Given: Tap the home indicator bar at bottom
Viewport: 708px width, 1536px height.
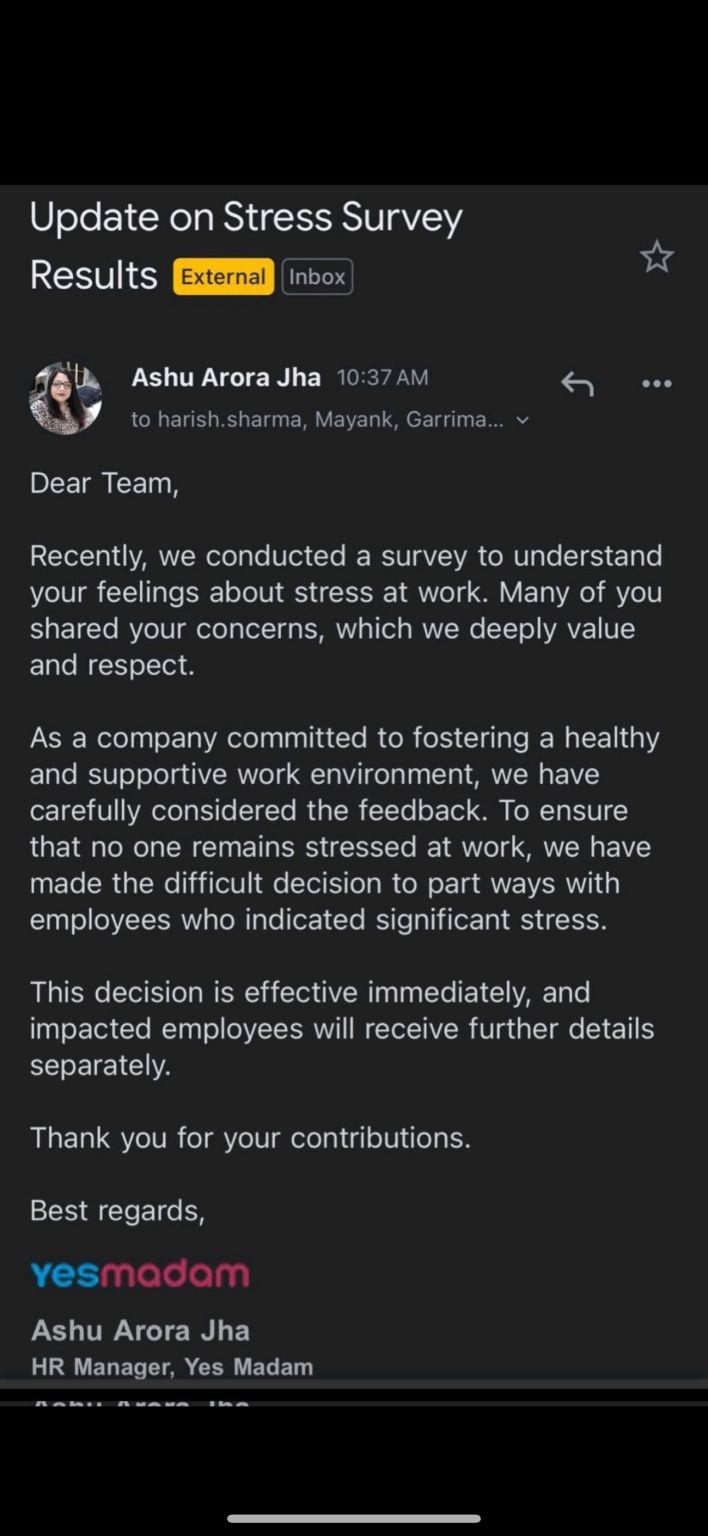Looking at the screenshot, I should 354,1518.
